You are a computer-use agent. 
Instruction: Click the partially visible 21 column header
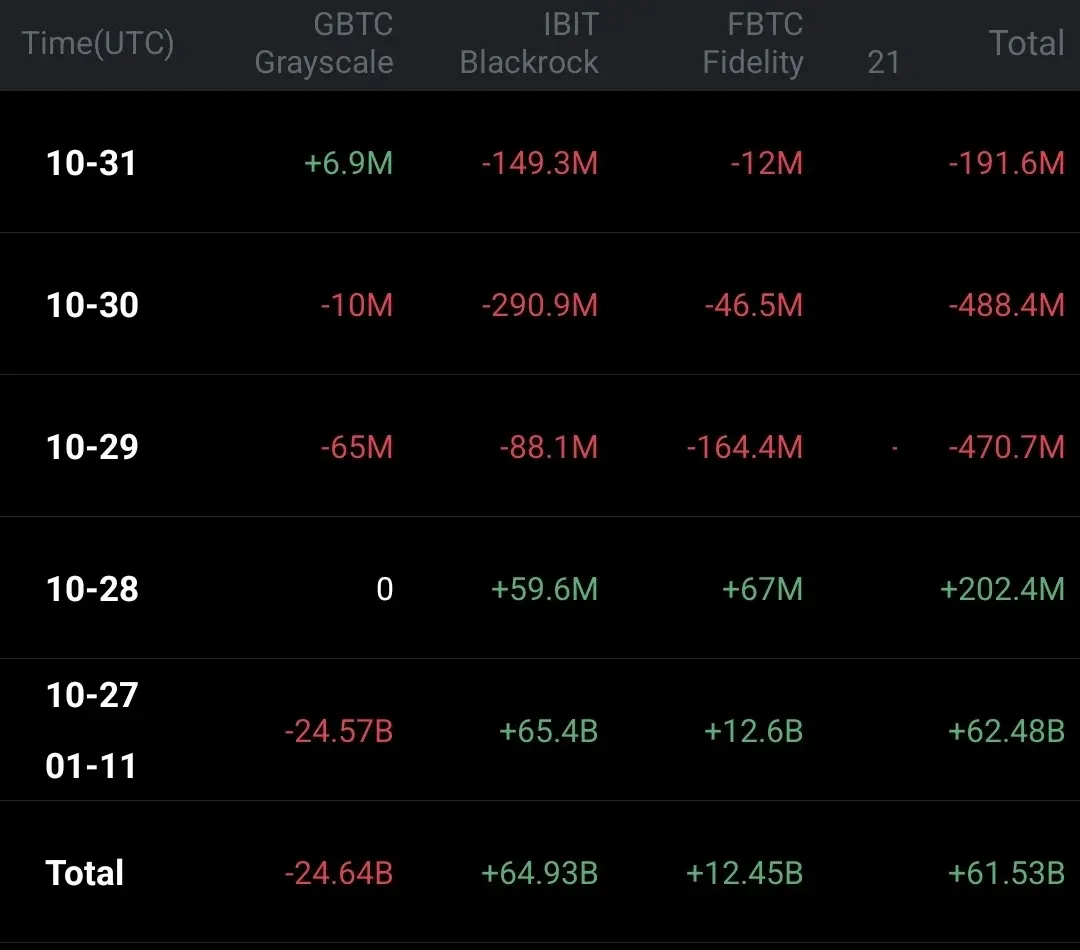click(883, 63)
